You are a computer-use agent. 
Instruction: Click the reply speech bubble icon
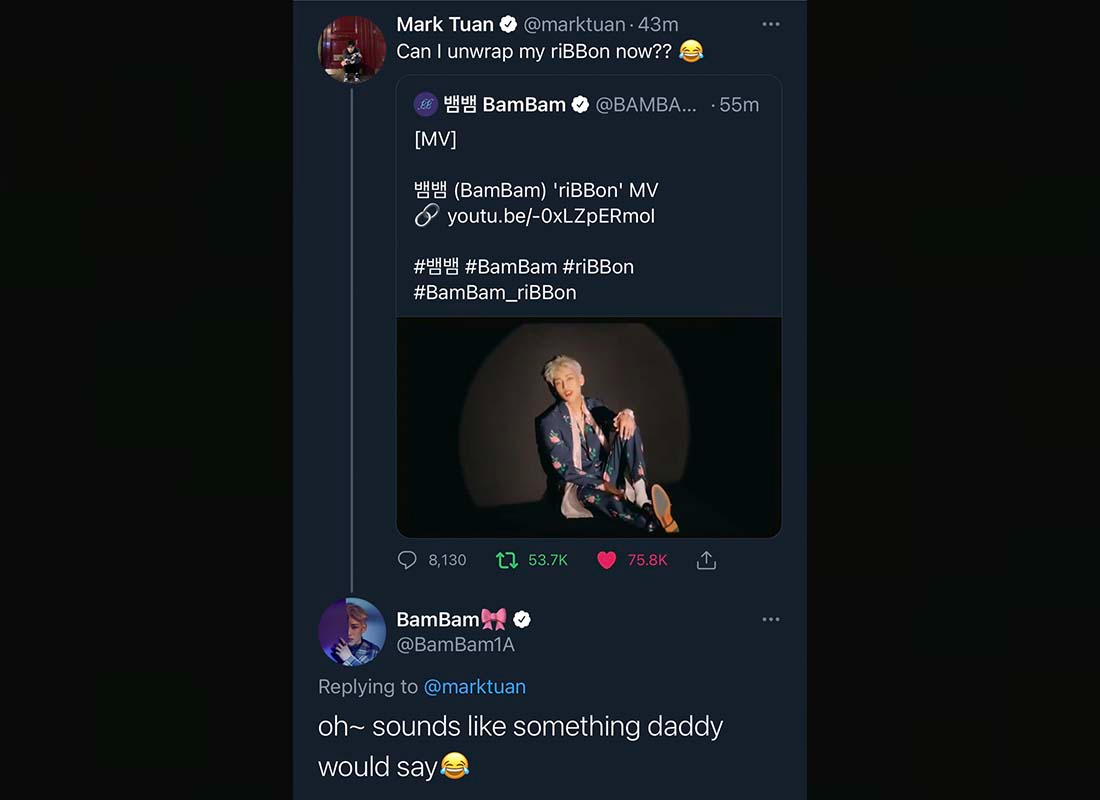[x=407, y=560]
